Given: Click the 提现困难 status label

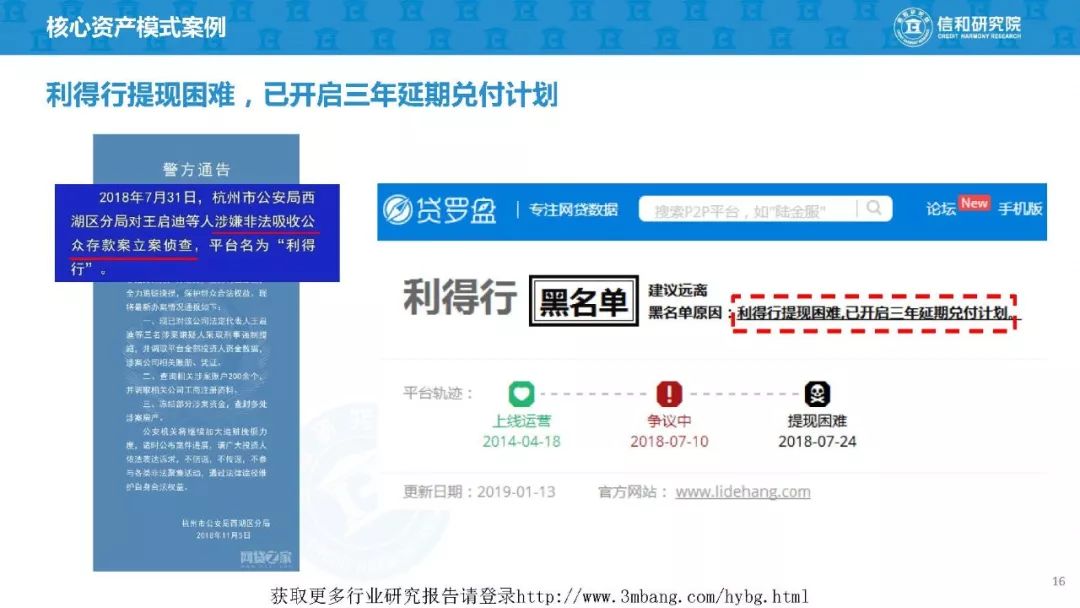Looking at the screenshot, I should click(817, 421).
